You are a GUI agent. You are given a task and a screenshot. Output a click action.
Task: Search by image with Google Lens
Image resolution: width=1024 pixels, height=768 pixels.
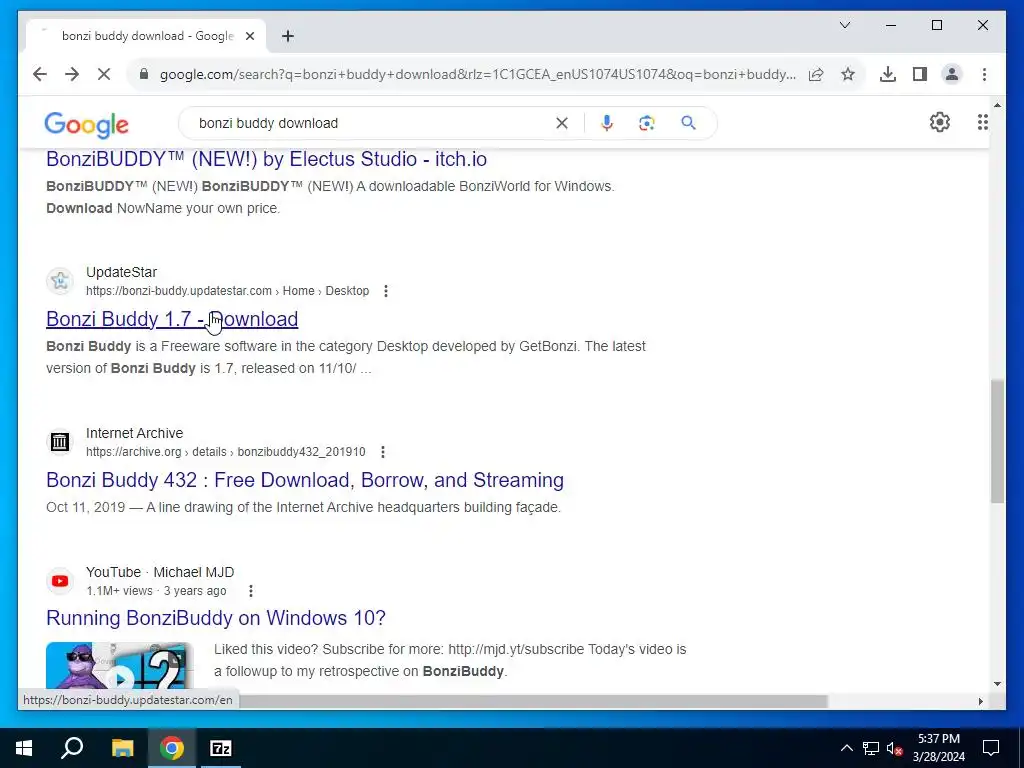(x=647, y=123)
